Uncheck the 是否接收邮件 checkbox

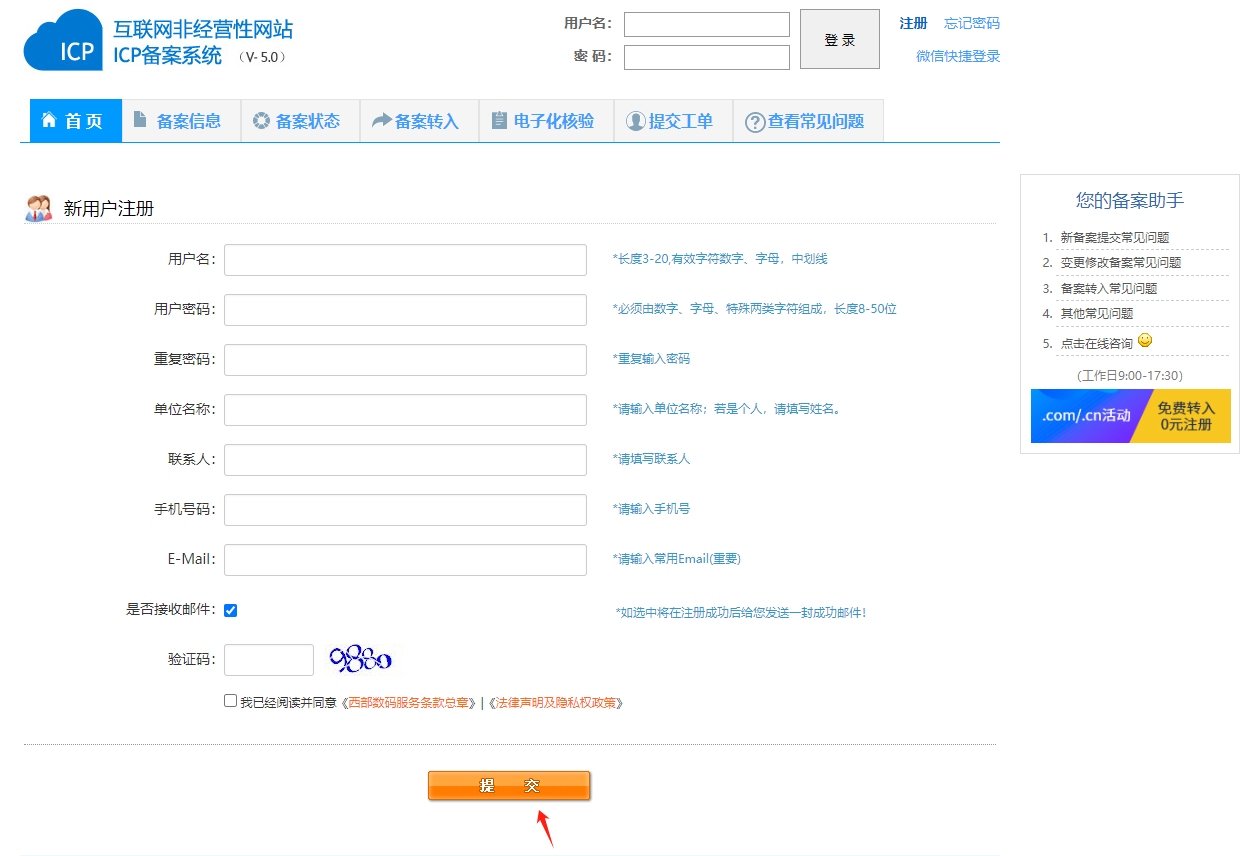pos(231,610)
